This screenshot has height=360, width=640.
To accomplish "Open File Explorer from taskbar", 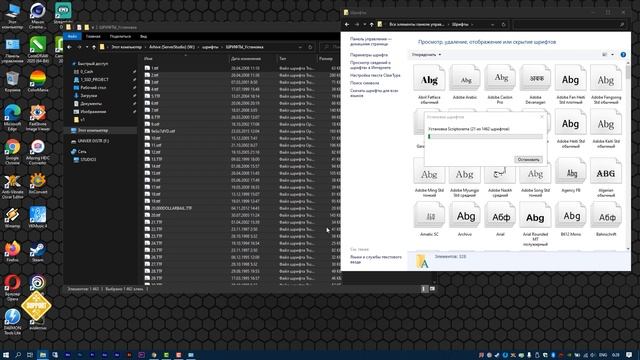I will point(42,355).
